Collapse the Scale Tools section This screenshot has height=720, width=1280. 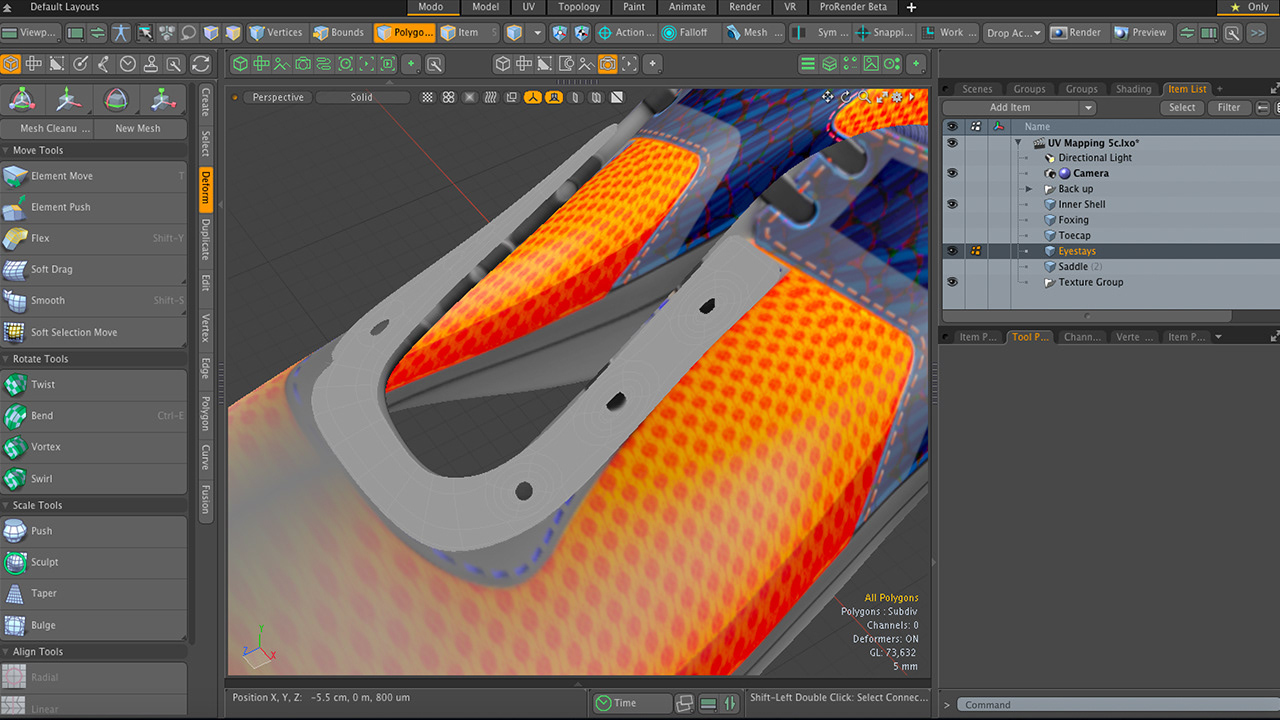pyautogui.click(x=7, y=506)
